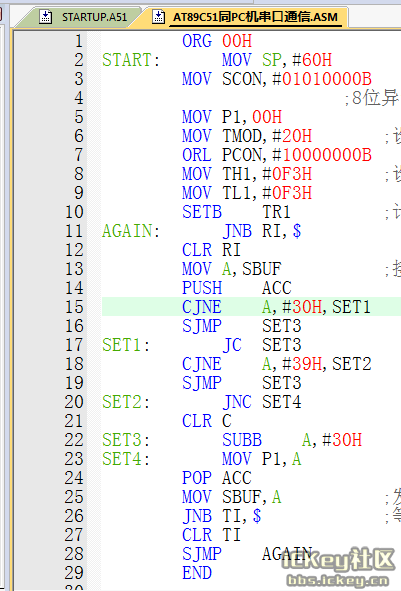
Task: Click the POP ACC instruction
Action: pos(217,478)
